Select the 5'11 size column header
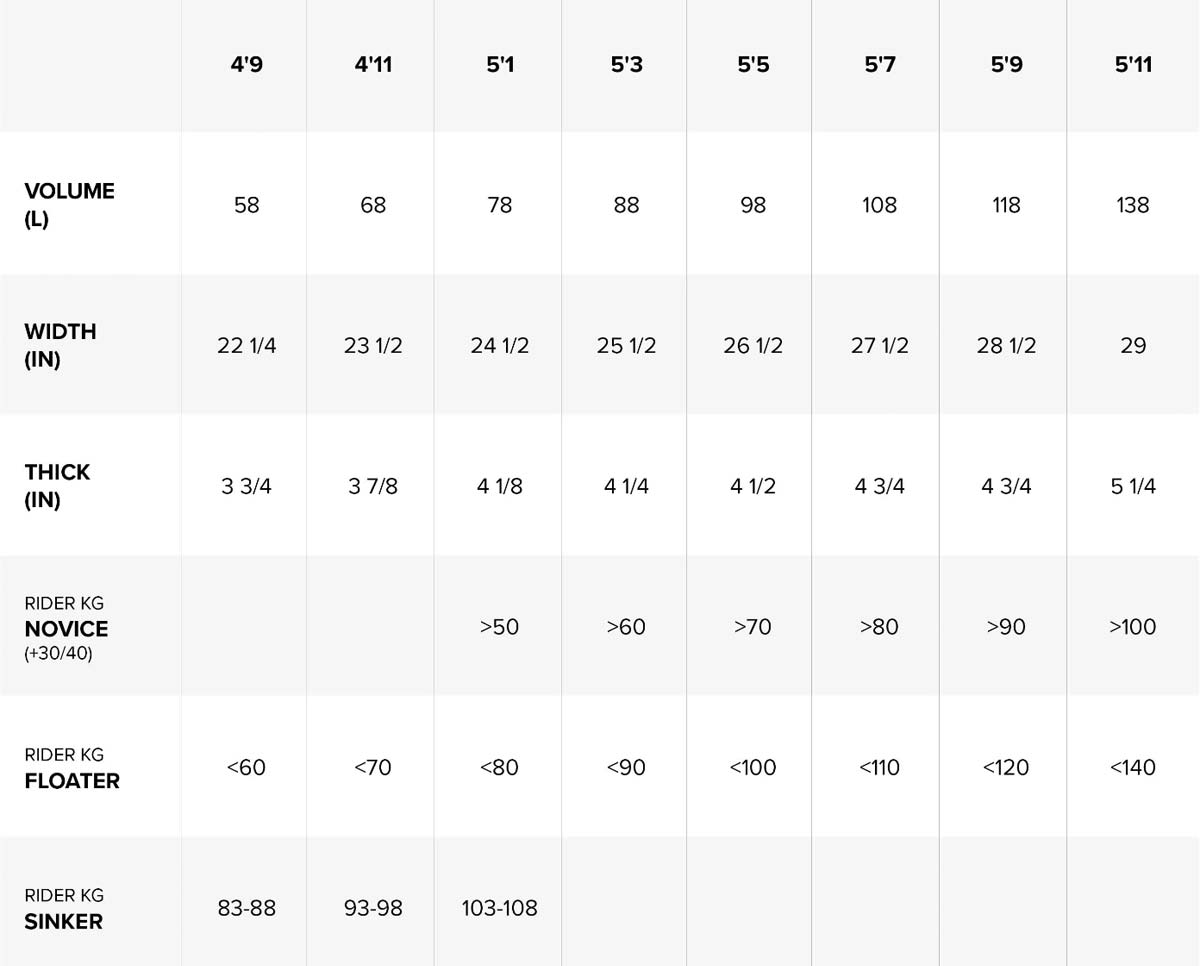Image resolution: width=1200 pixels, height=966 pixels. [x=1133, y=65]
